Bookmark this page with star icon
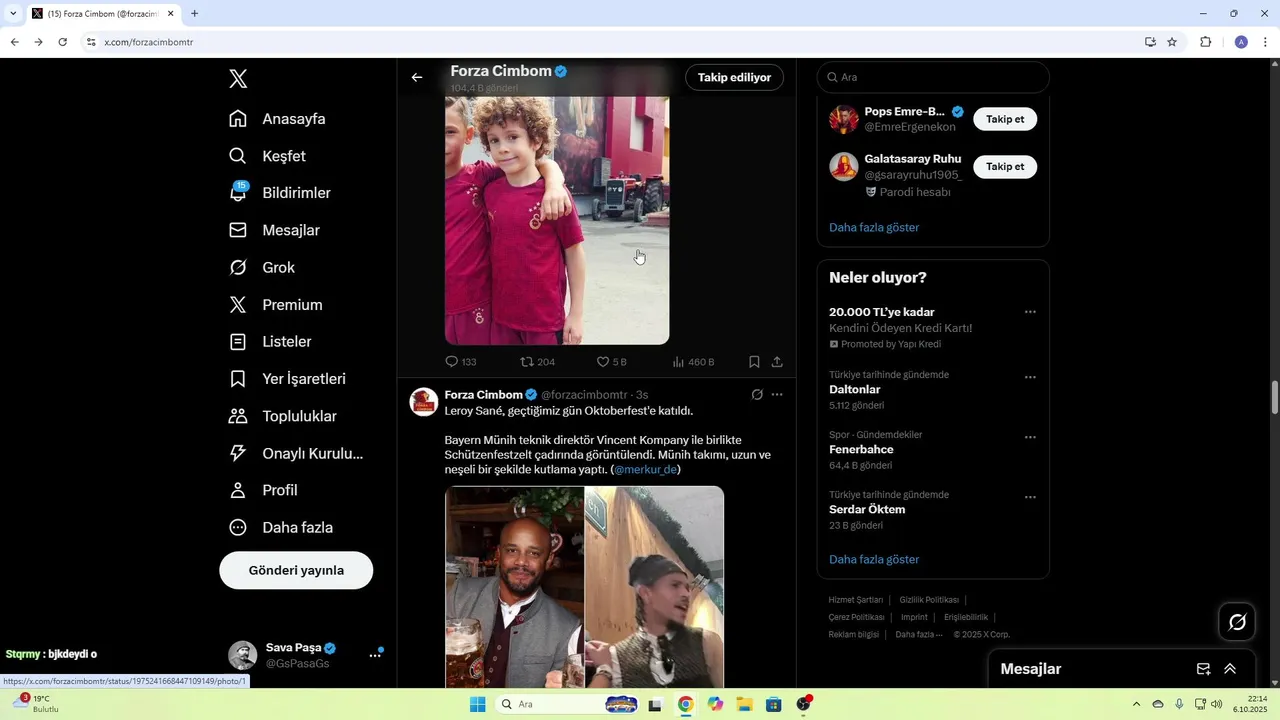The image size is (1280, 720). pos(1172,42)
